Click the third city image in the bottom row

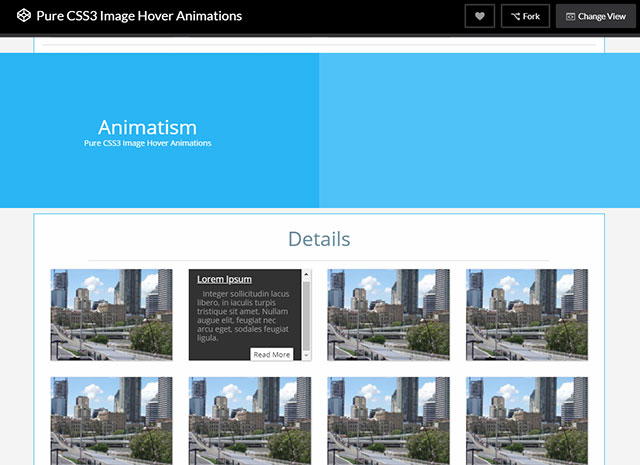click(x=388, y=420)
